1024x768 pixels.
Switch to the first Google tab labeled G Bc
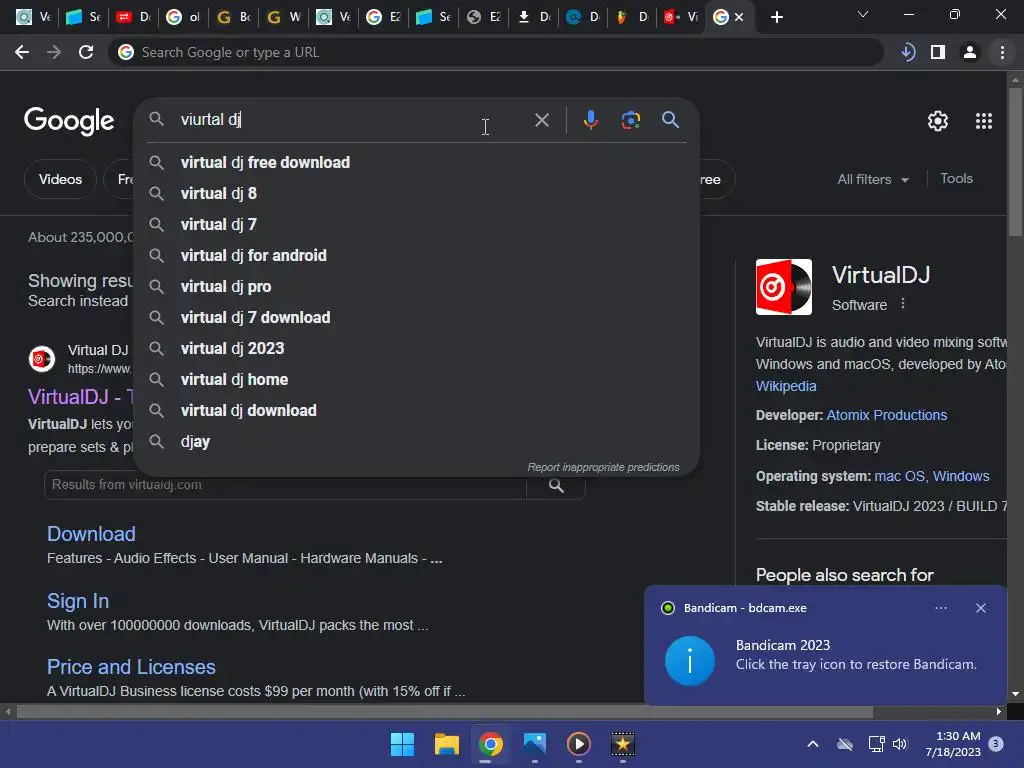234,17
